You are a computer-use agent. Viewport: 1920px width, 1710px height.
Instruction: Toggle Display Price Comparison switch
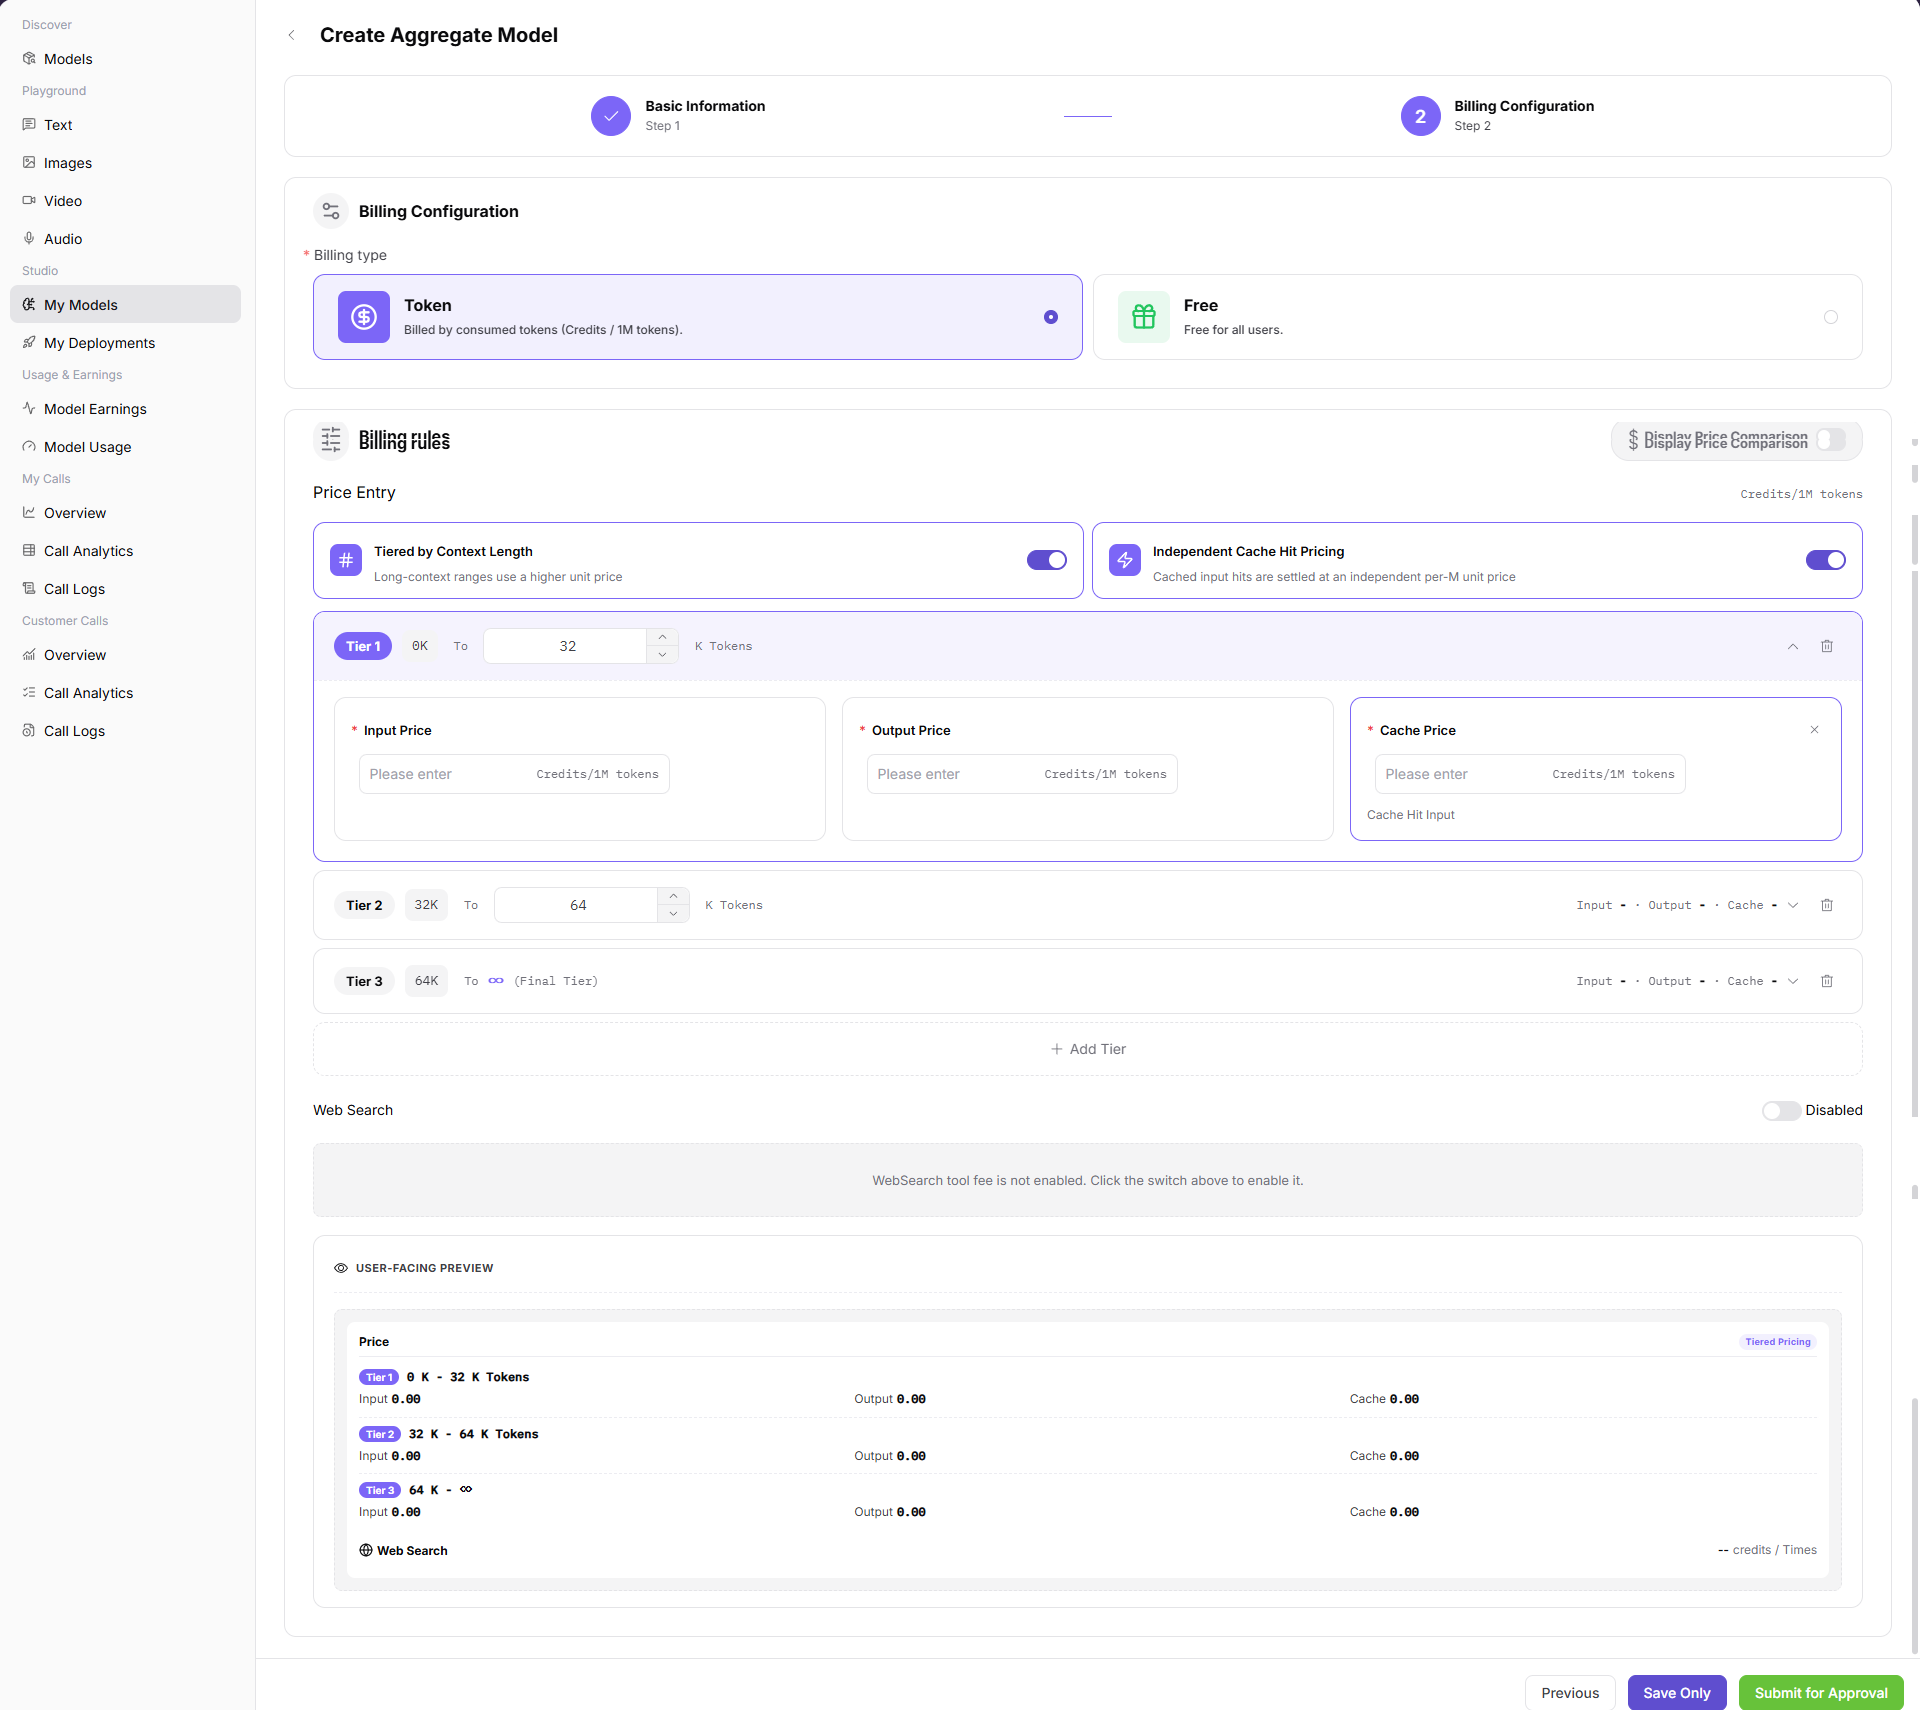[1831, 440]
